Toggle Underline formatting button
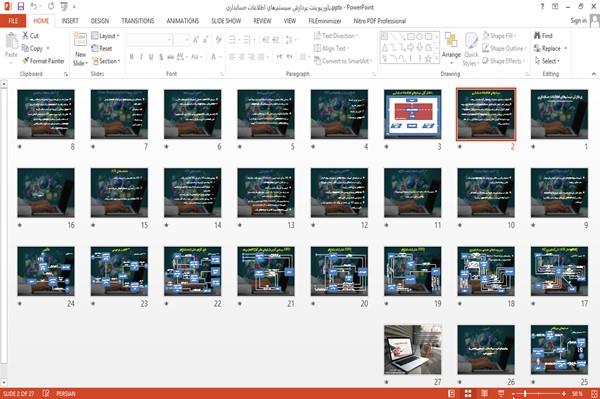Viewport: 600px width, 399px height. [x=151, y=57]
